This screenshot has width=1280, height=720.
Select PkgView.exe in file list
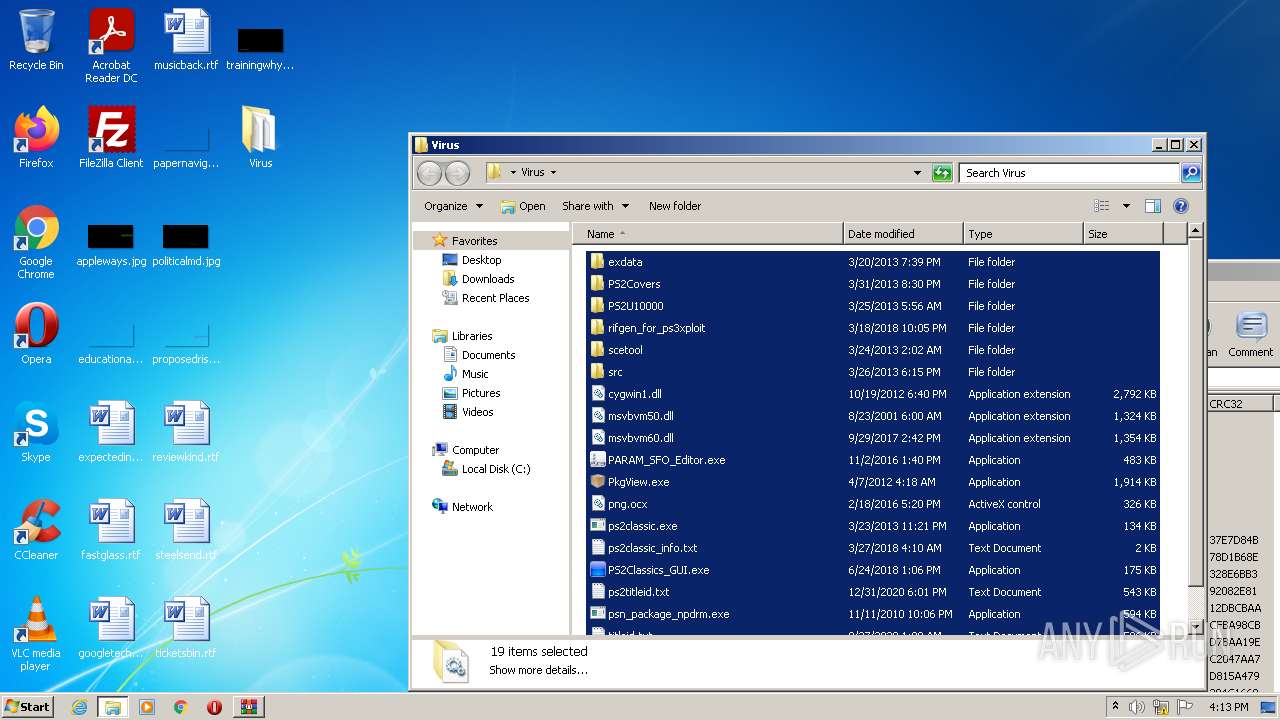[872, 482]
